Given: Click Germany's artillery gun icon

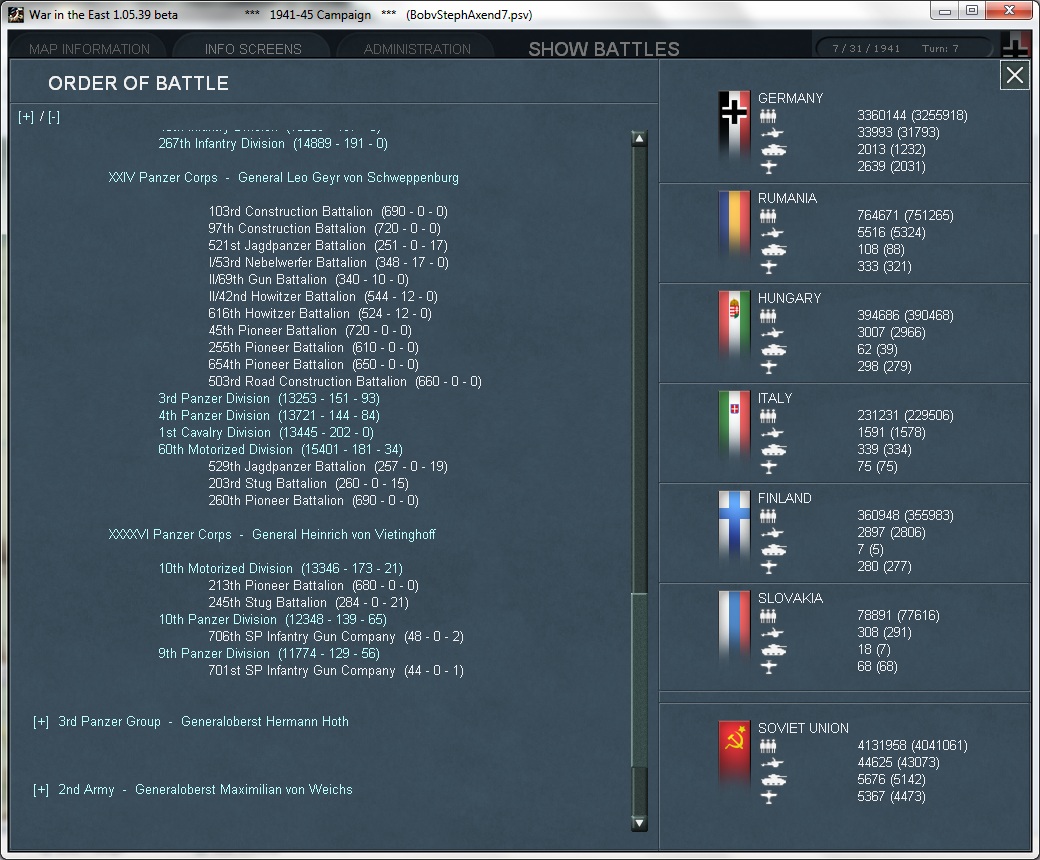Looking at the screenshot, I should coord(771,133).
